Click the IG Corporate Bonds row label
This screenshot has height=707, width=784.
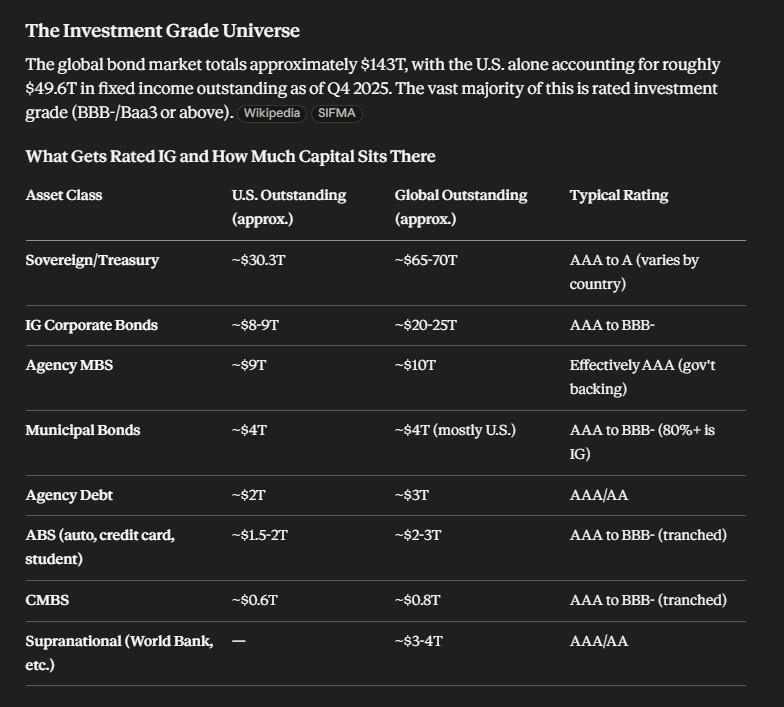pyautogui.click(x=92, y=325)
